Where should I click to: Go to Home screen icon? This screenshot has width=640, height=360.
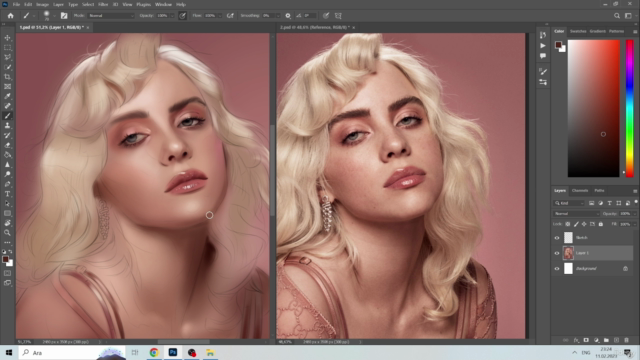tap(11, 16)
